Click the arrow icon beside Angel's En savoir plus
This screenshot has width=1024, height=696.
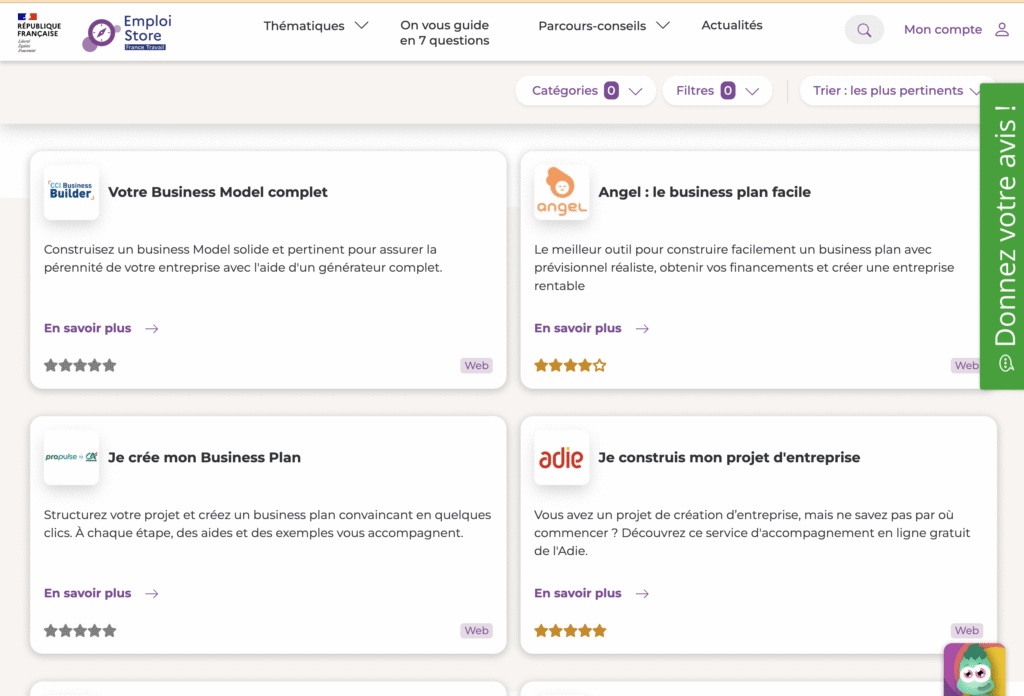644,328
